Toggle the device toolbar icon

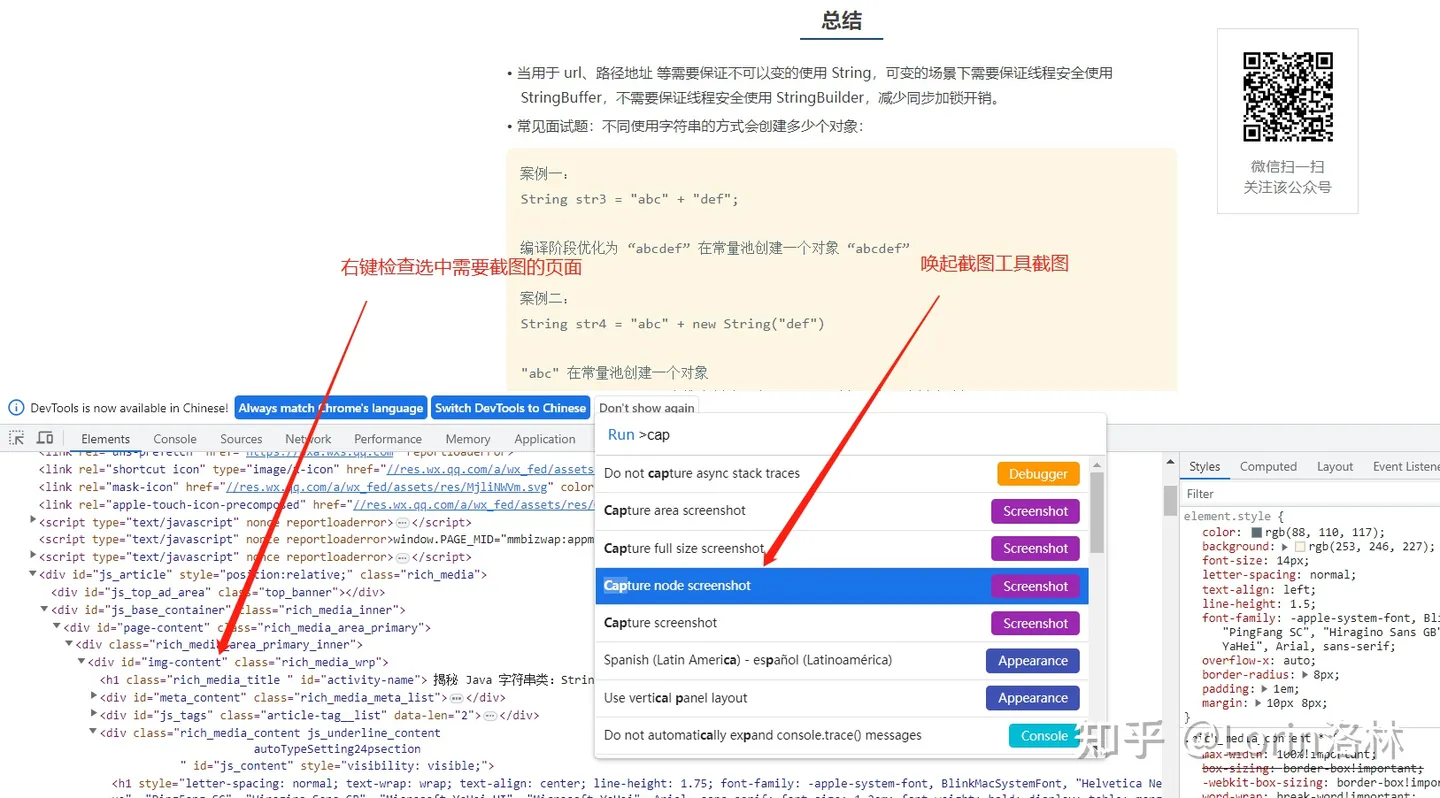coord(45,438)
